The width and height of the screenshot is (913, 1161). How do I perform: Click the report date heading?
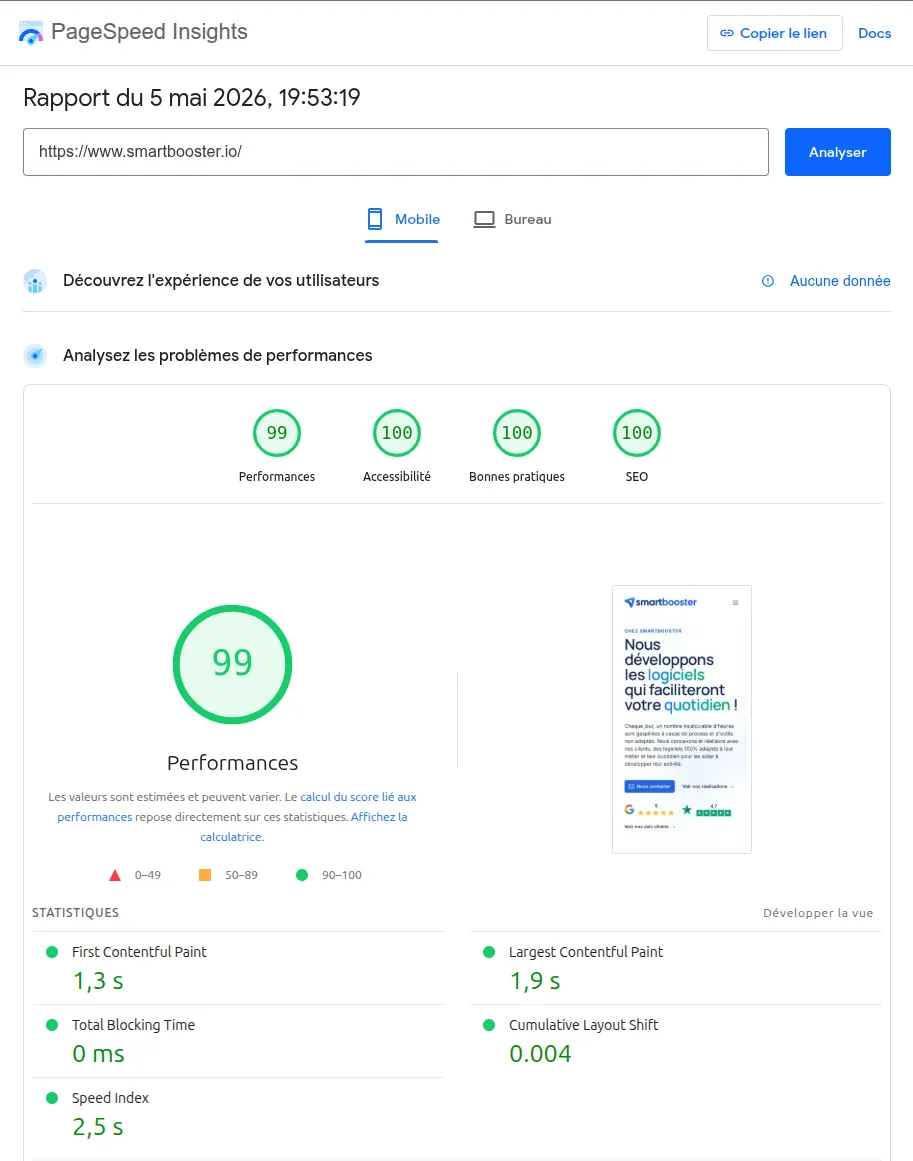pos(192,97)
